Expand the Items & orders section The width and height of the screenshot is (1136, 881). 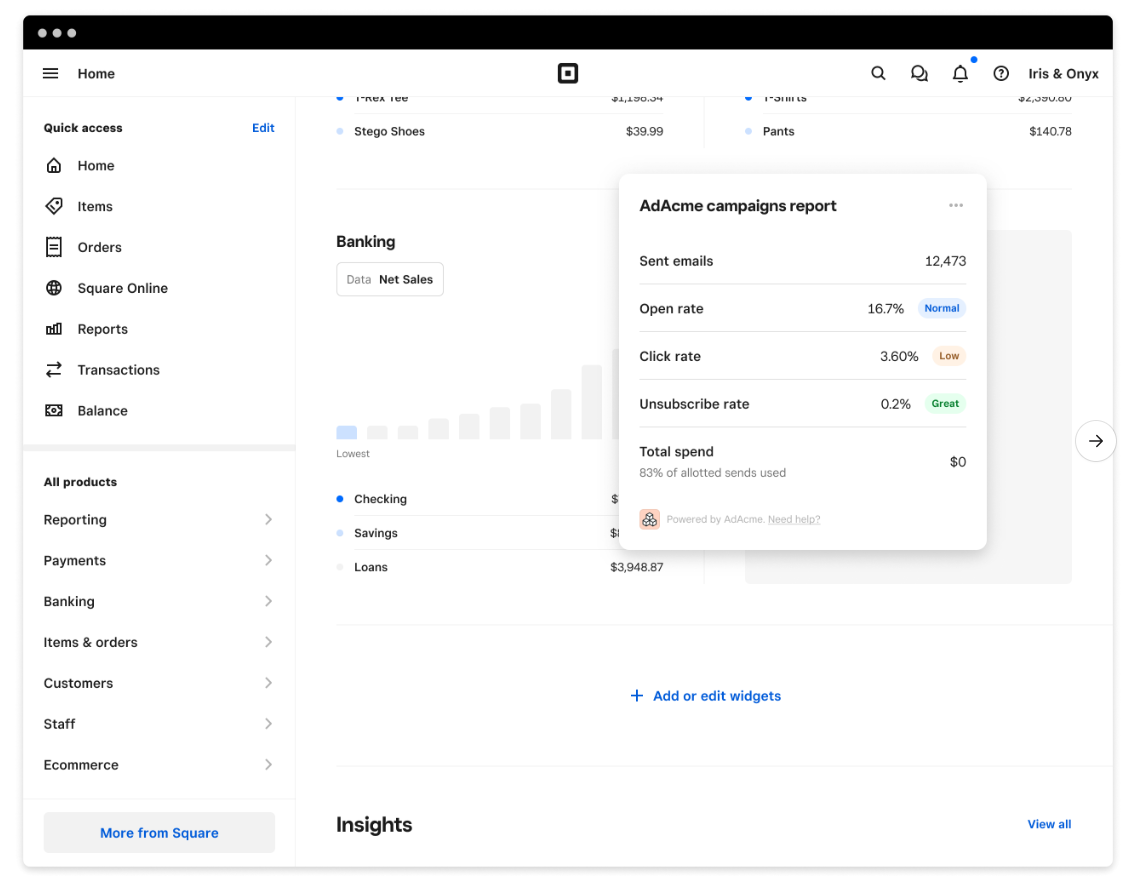[x=159, y=642]
